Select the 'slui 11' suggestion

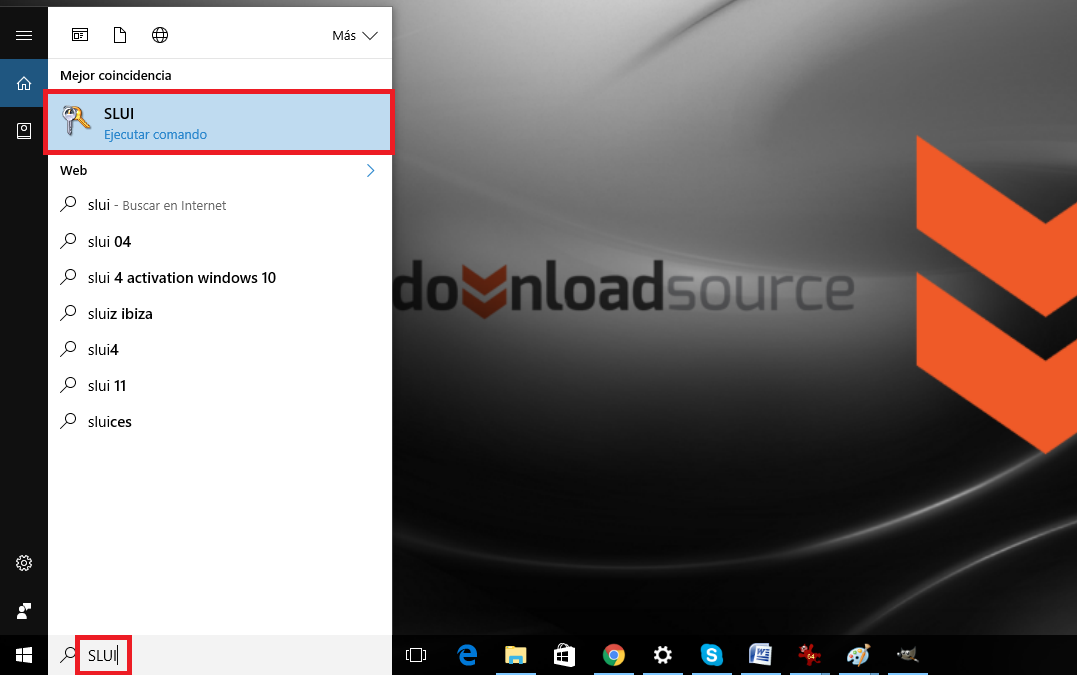pos(218,385)
